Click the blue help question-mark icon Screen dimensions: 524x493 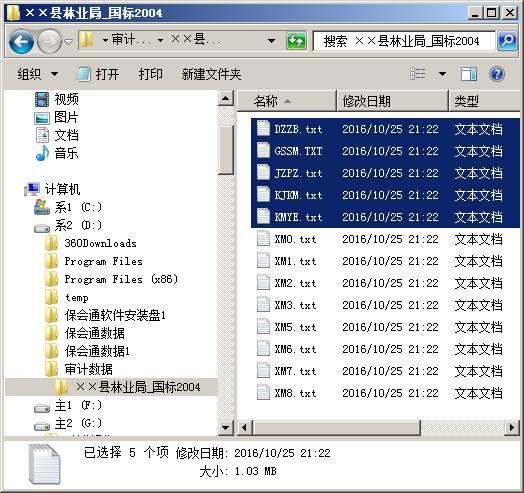tap(497, 74)
